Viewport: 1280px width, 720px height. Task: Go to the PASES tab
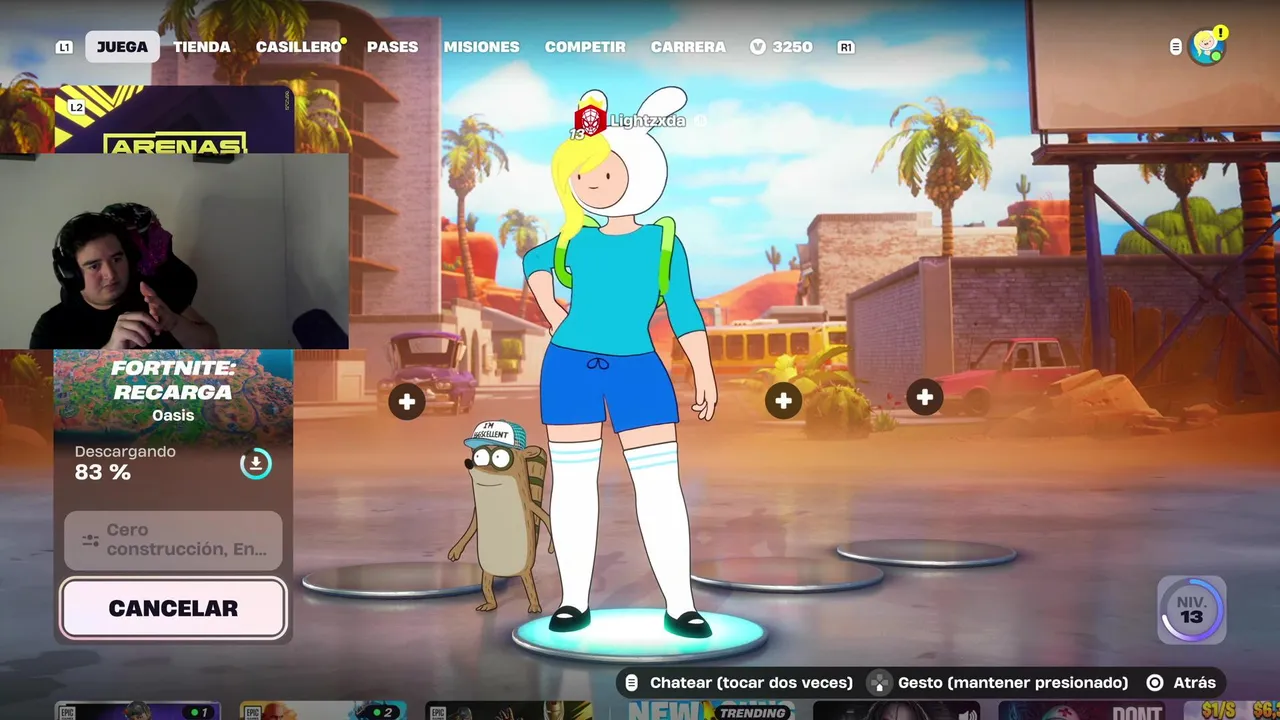[392, 47]
